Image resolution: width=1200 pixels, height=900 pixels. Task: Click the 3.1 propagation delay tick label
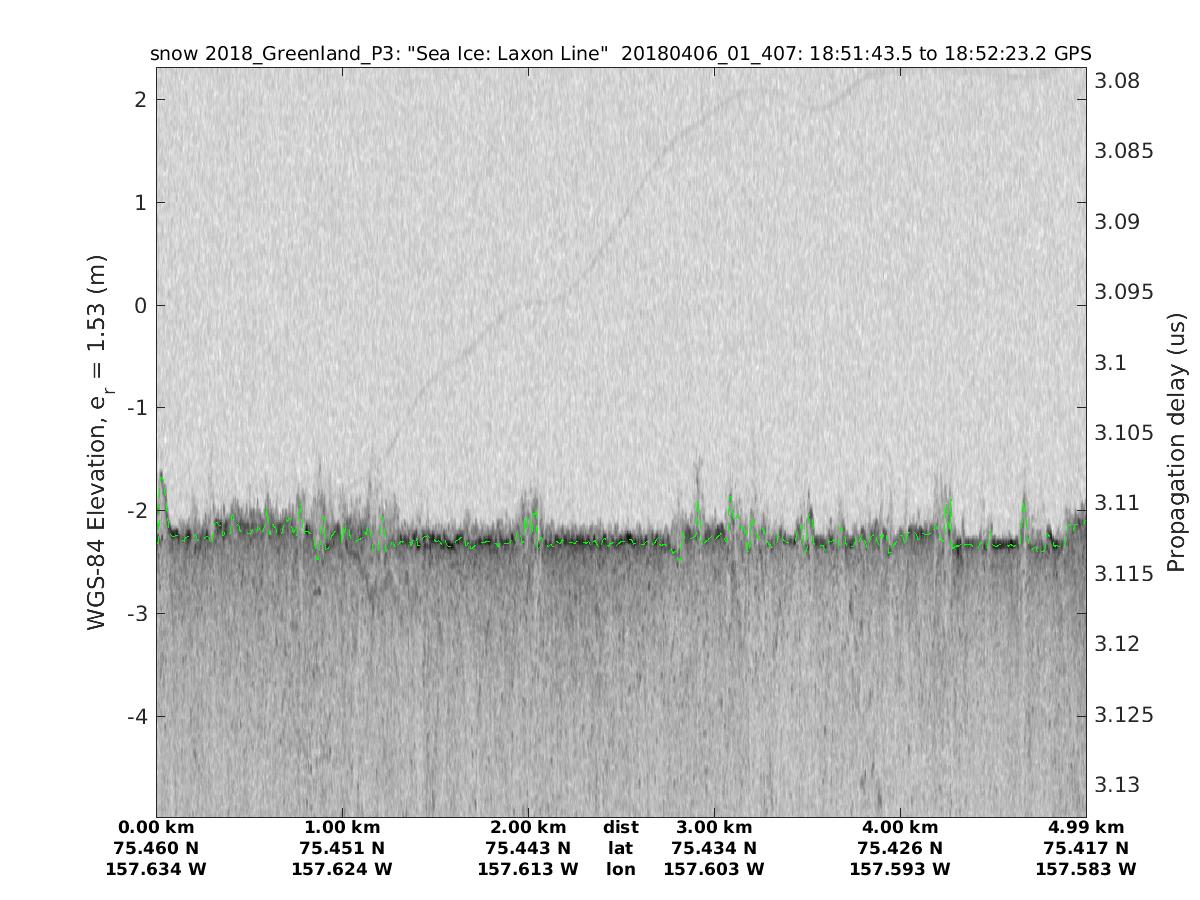(x=1112, y=362)
